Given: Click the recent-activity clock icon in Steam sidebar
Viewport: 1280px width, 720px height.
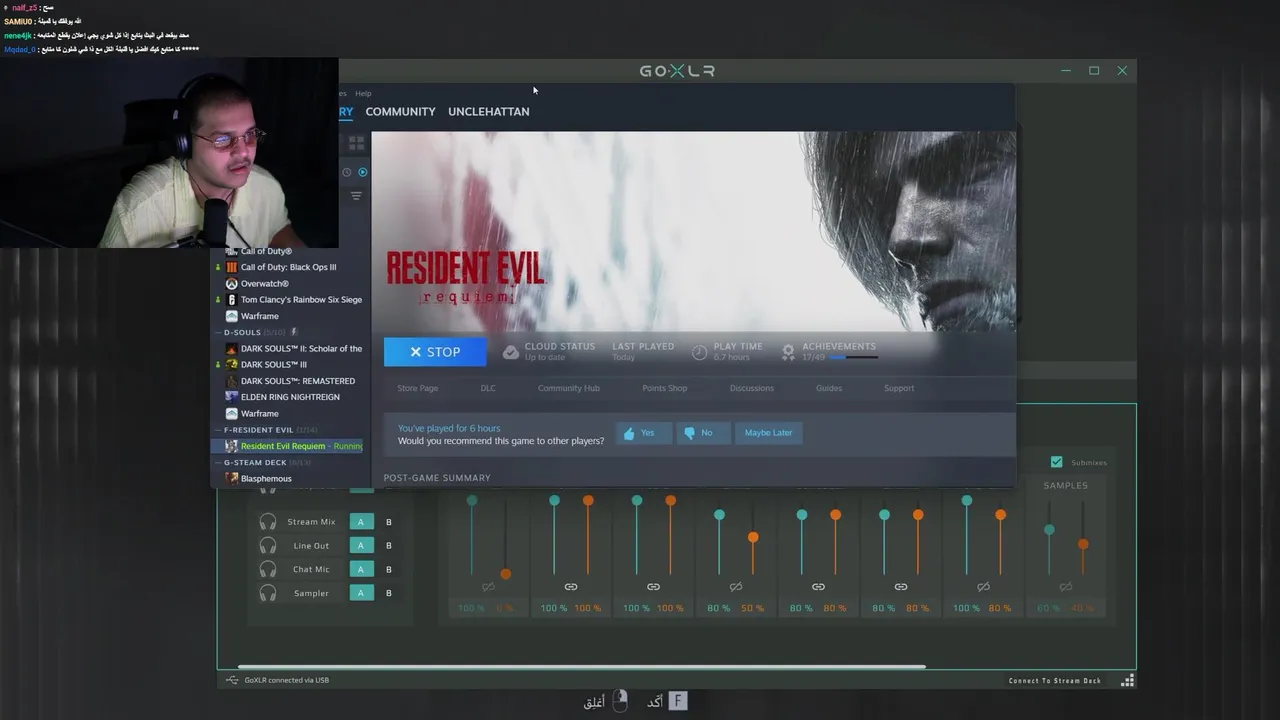Looking at the screenshot, I should click(347, 172).
